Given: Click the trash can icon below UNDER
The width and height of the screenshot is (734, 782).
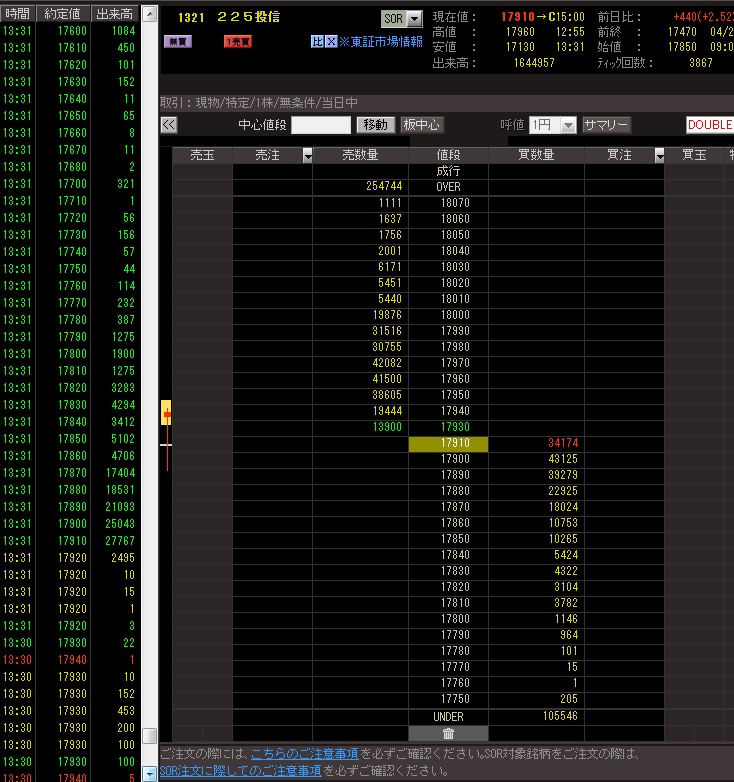Looking at the screenshot, I should [x=448, y=733].
